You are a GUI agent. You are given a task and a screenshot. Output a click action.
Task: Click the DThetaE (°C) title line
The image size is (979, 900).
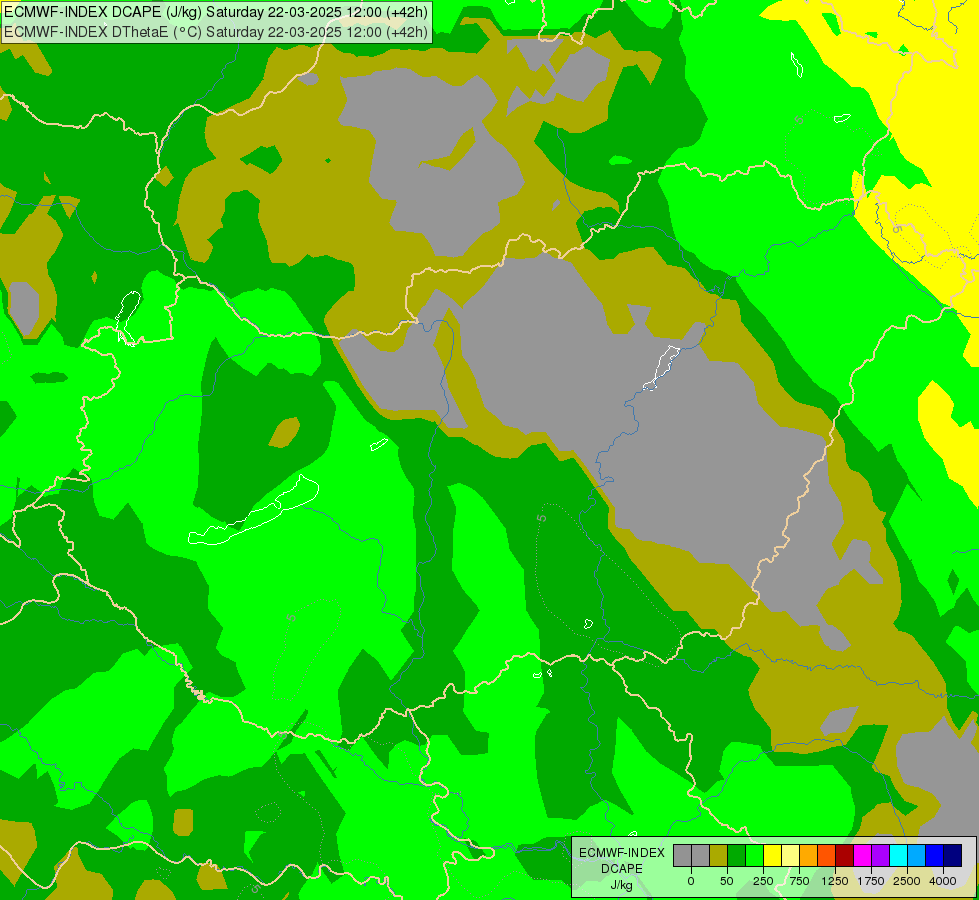tap(215, 32)
